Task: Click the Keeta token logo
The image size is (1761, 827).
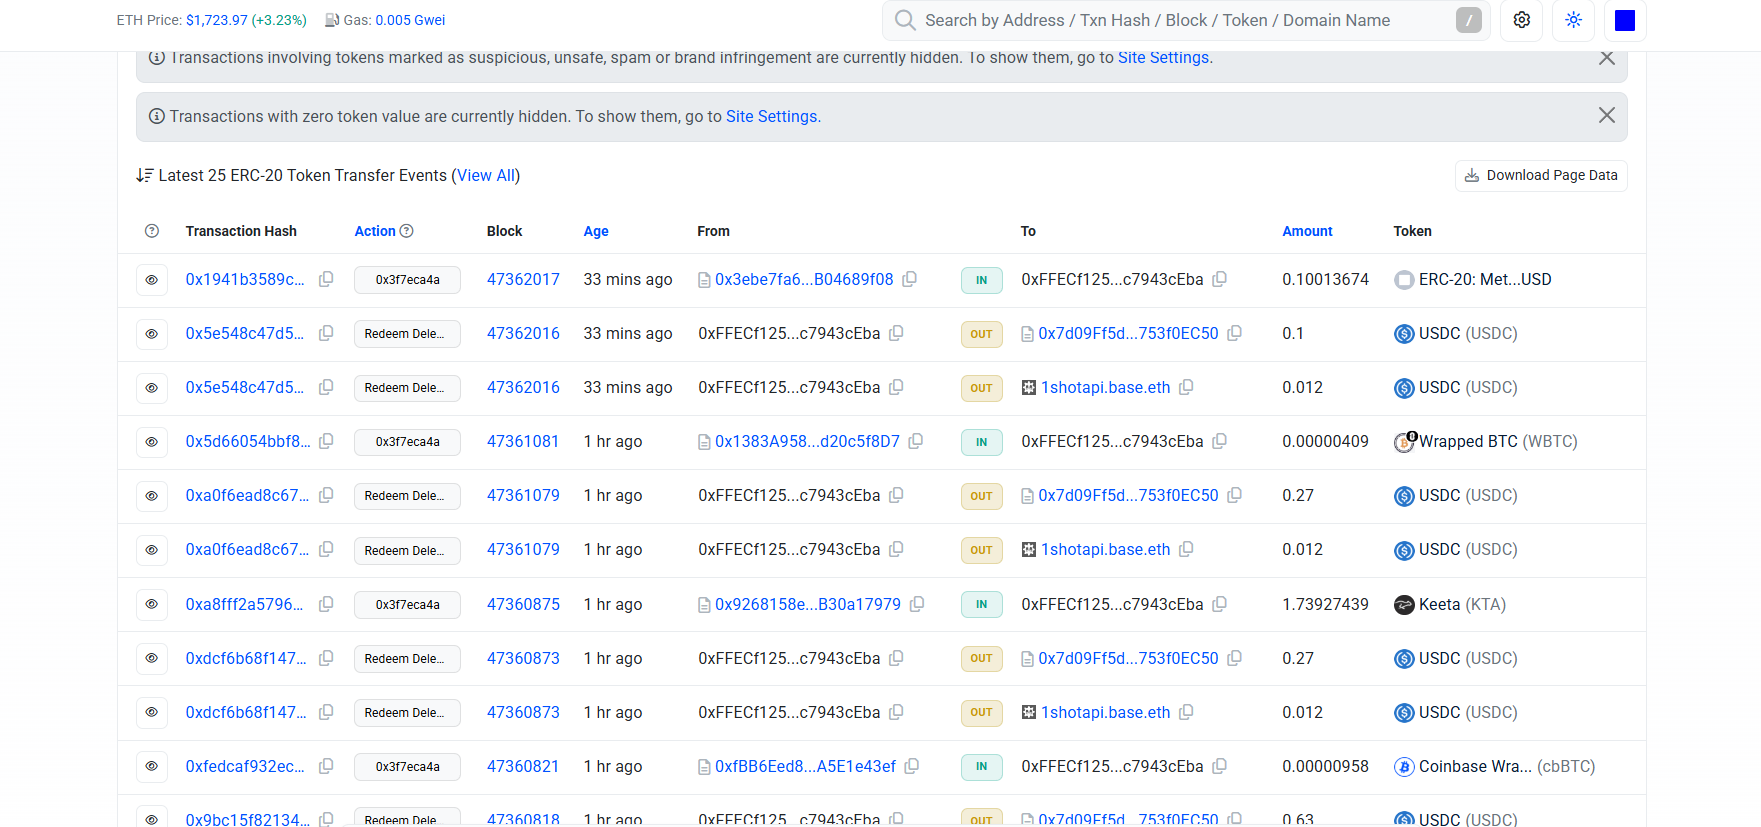Action: tap(1404, 605)
